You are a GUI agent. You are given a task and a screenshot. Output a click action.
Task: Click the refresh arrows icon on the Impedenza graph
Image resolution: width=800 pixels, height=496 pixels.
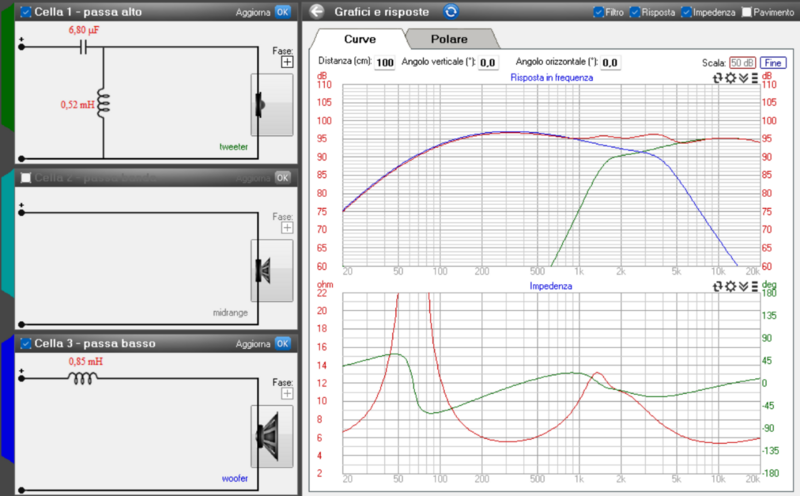pyautogui.click(x=718, y=286)
